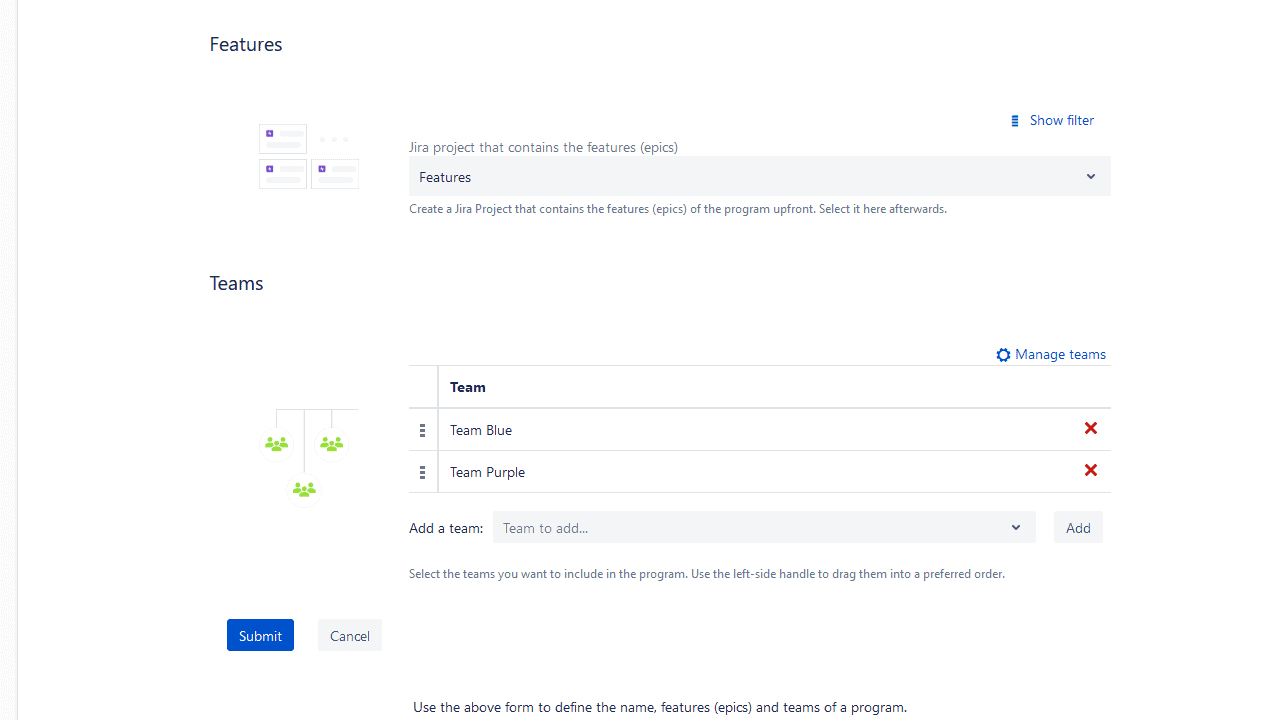1280x720 pixels.
Task: Click the drag handle for Team Blue
Action: point(422,430)
